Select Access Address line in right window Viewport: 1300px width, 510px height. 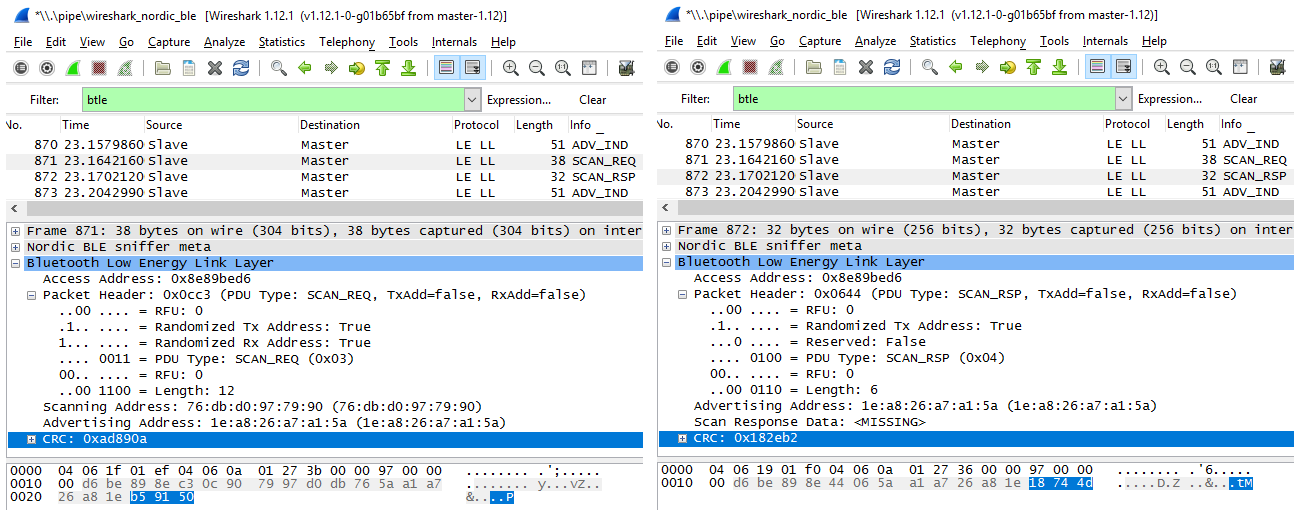pos(798,278)
